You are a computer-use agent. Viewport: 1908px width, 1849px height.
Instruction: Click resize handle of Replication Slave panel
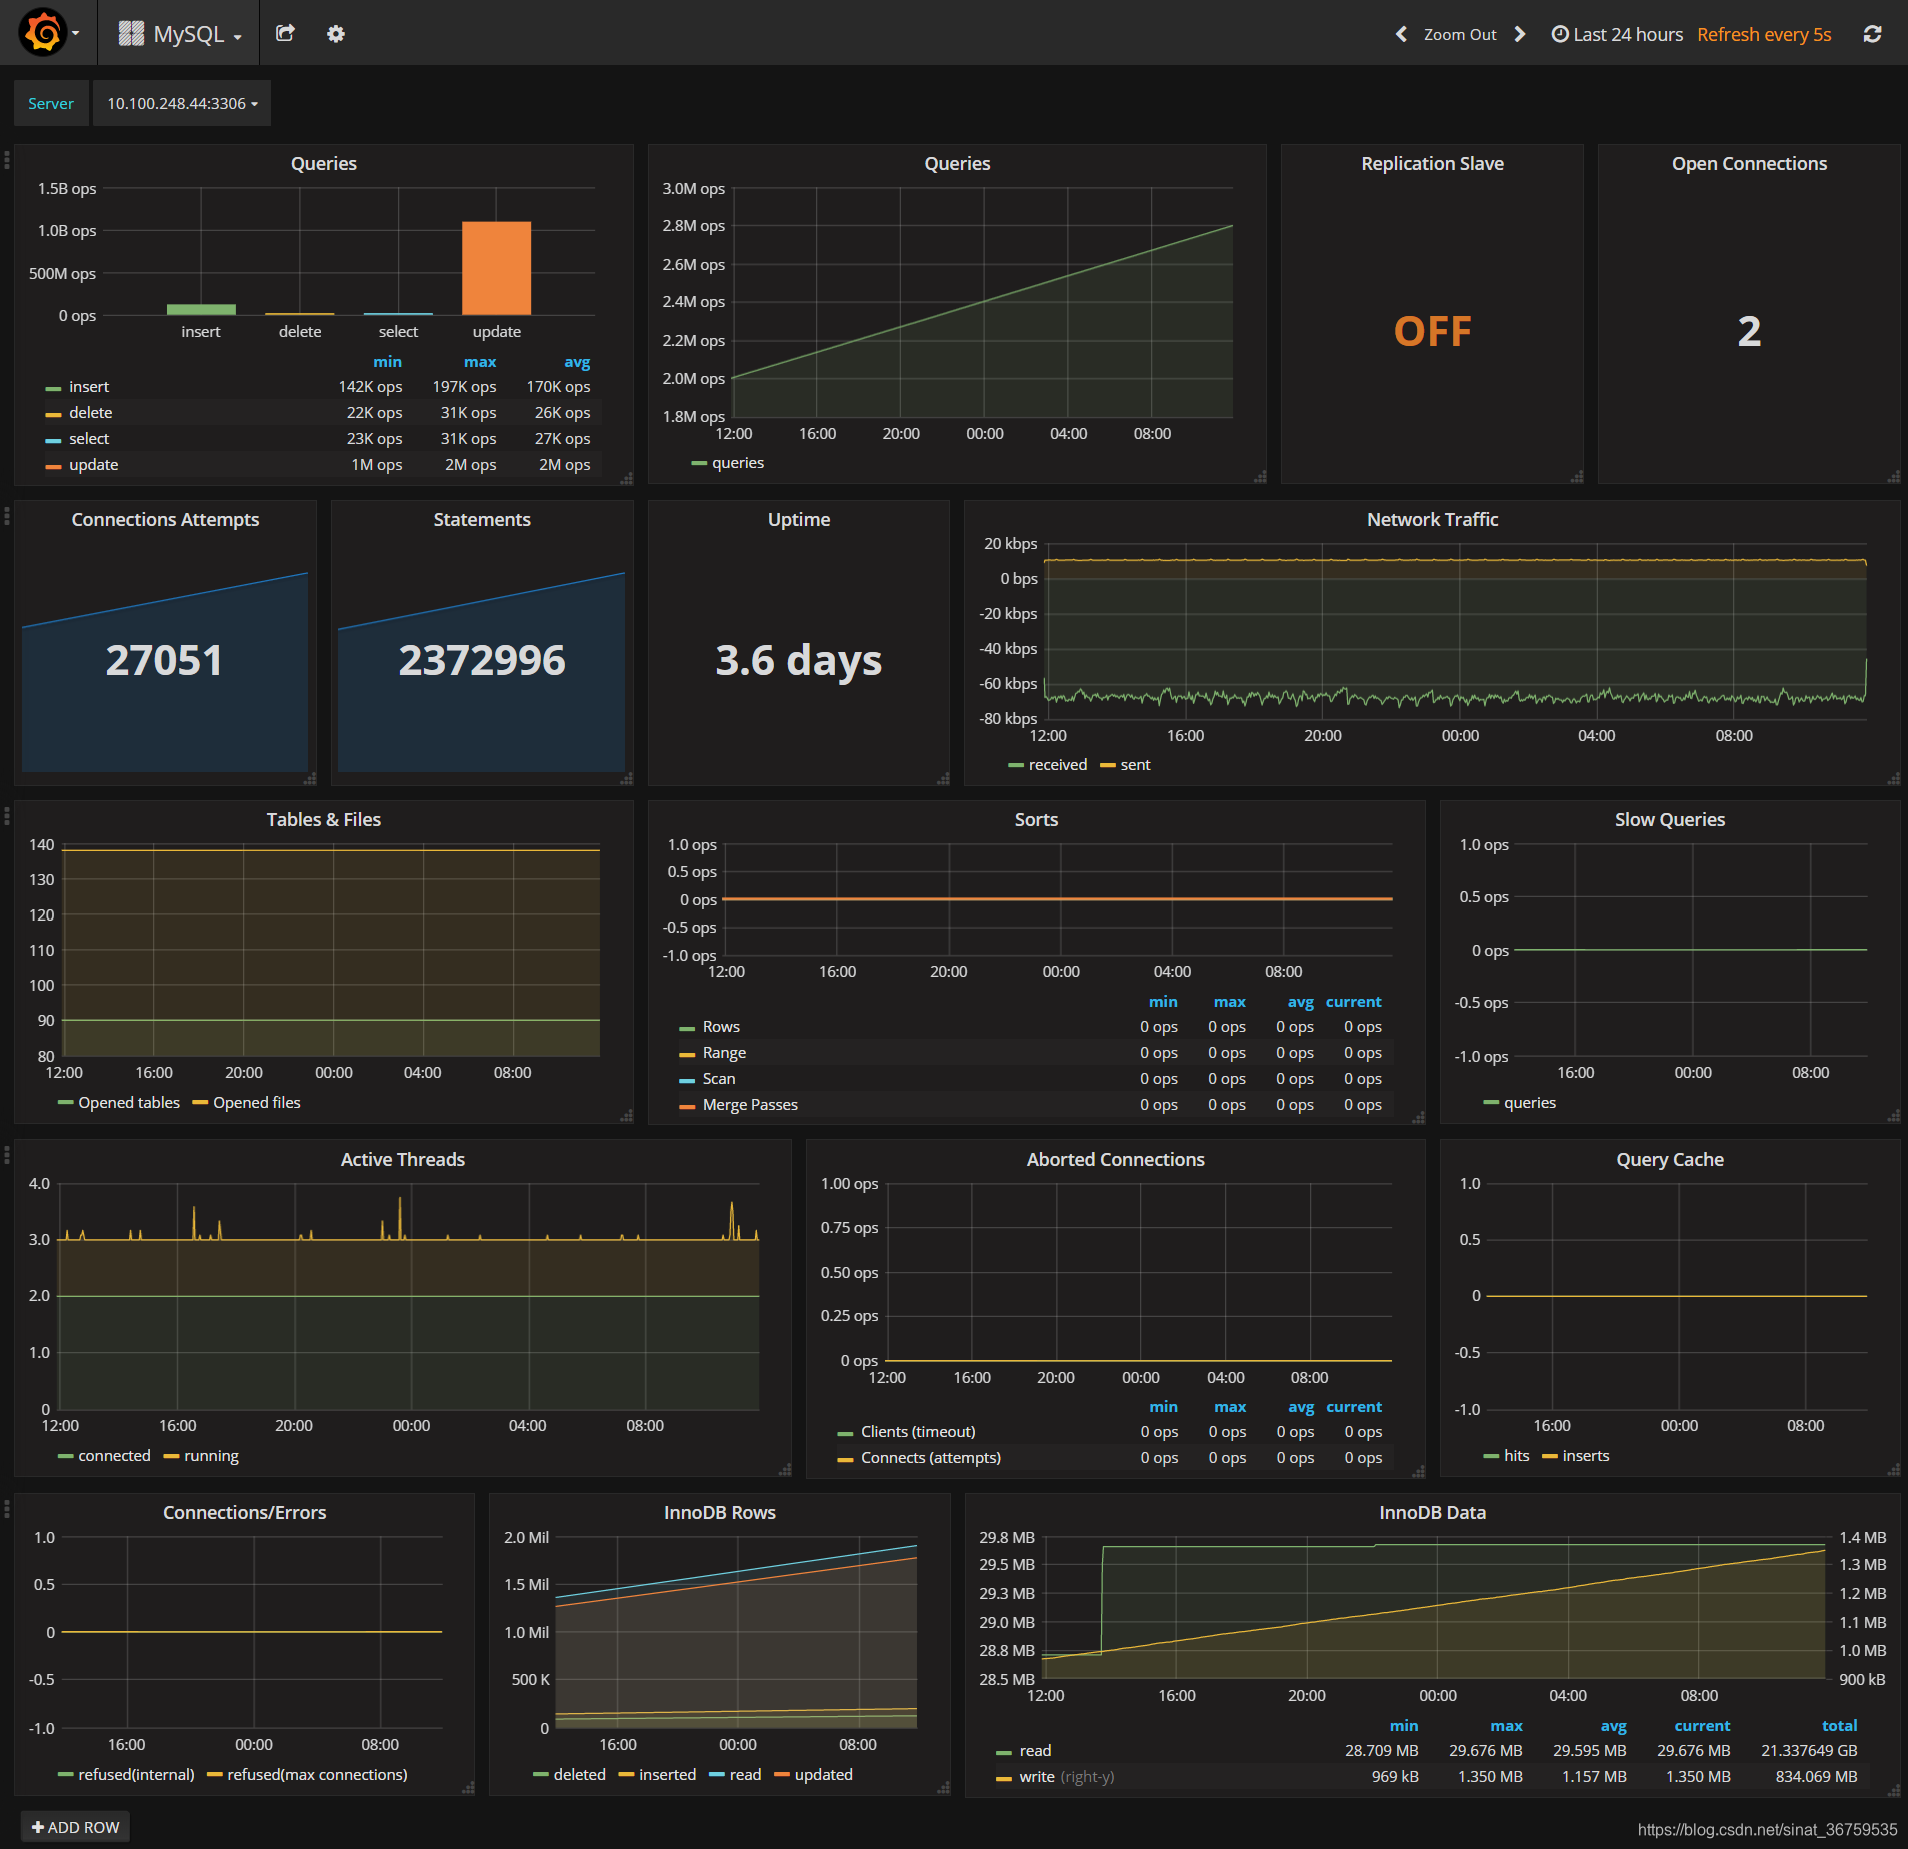tap(1576, 477)
